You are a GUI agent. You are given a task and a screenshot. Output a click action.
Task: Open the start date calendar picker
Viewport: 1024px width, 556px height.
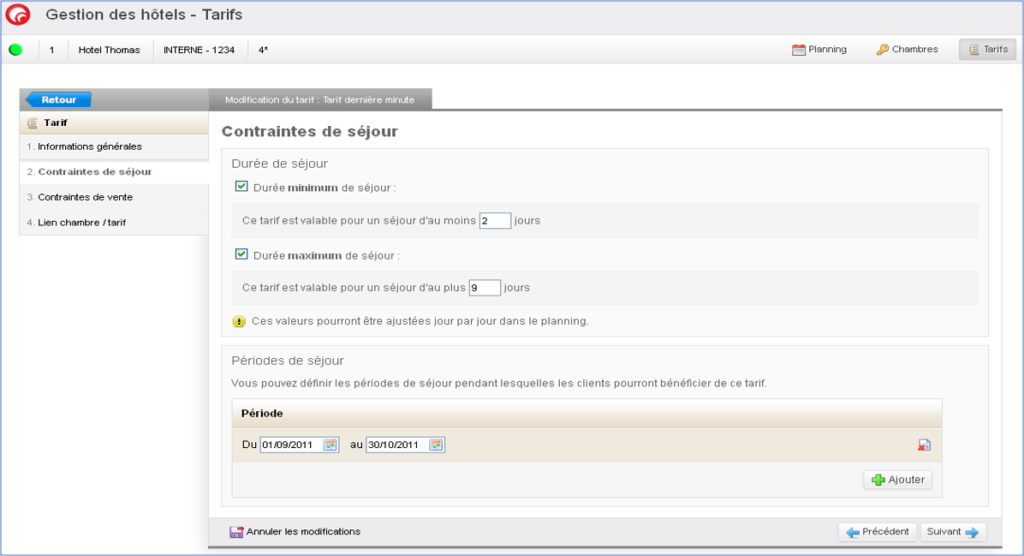coord(330,445)
